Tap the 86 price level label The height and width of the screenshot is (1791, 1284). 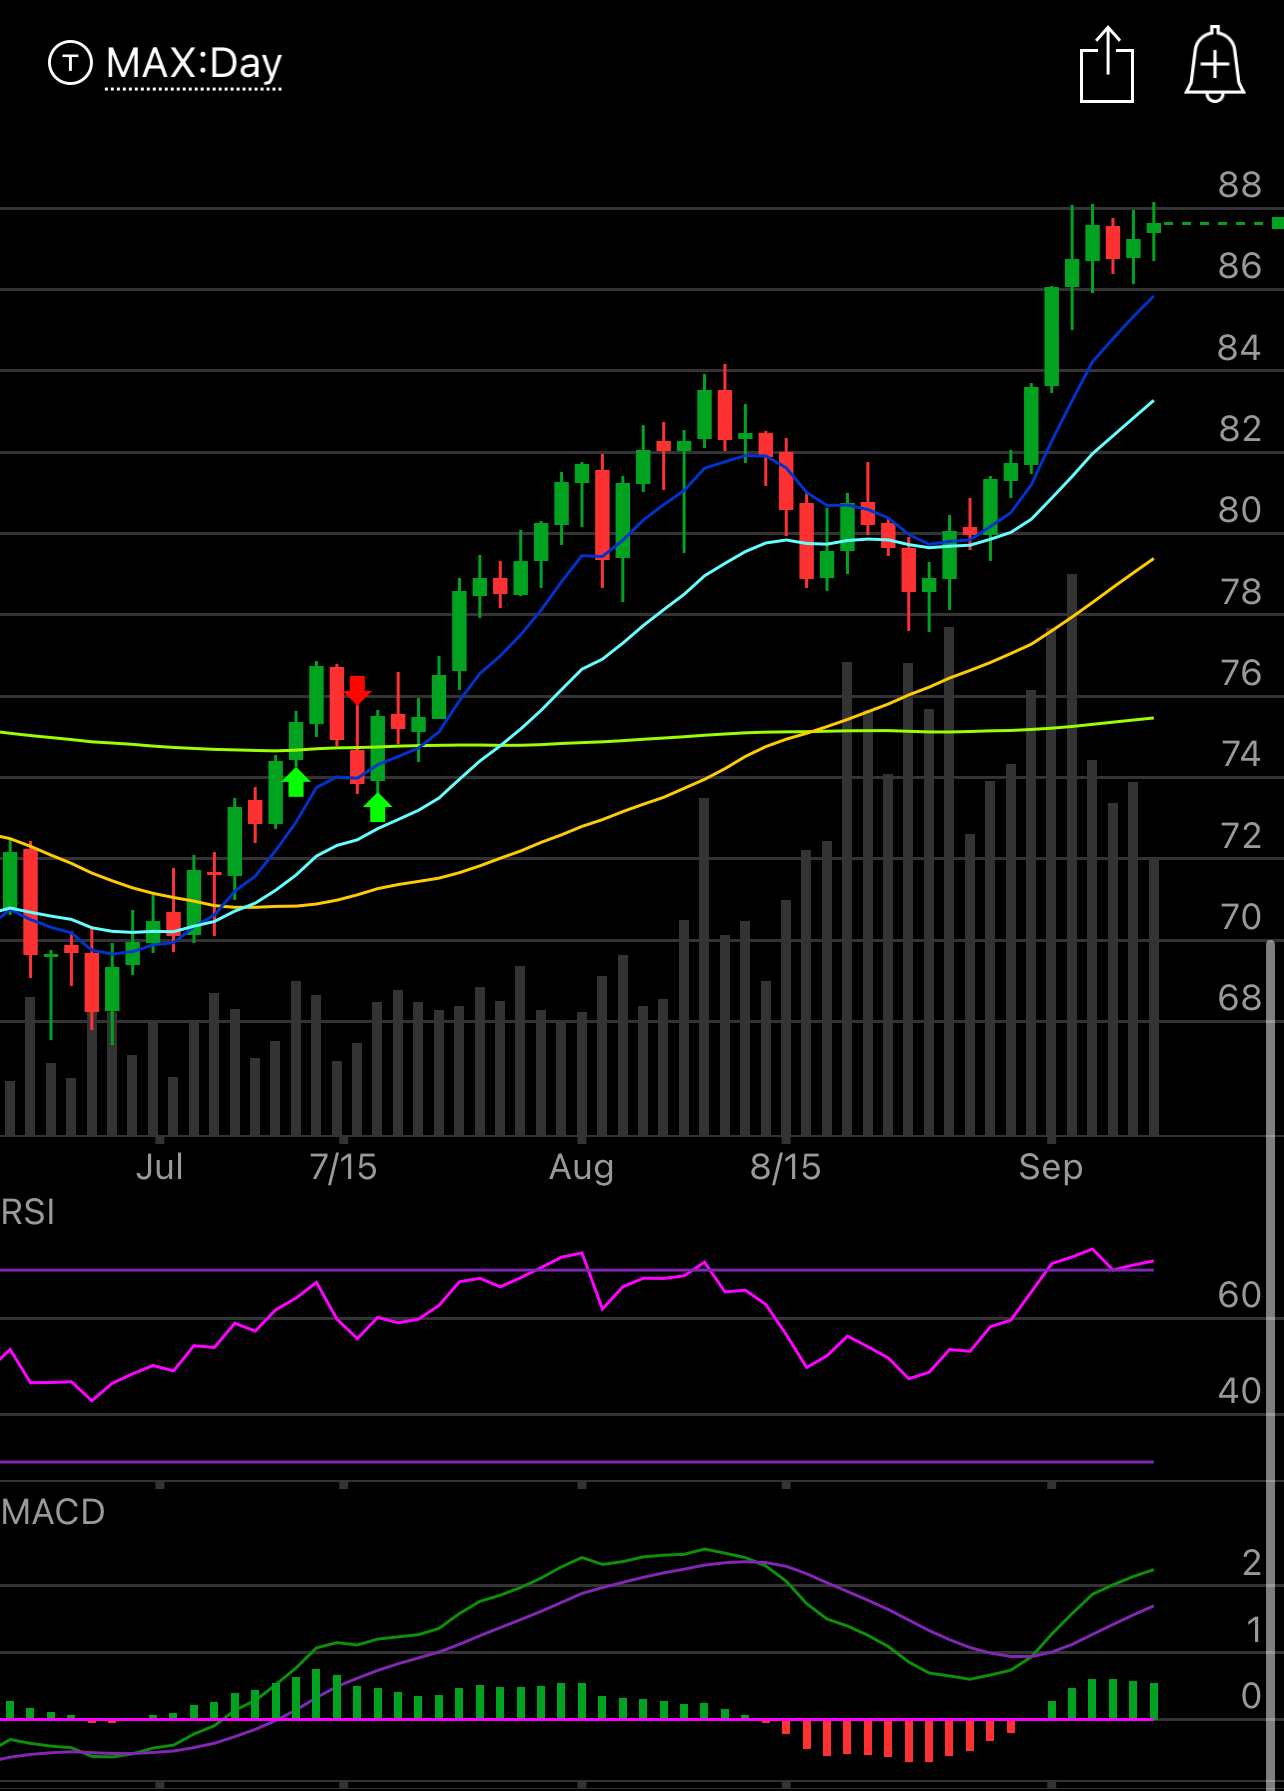[1240, 266]
